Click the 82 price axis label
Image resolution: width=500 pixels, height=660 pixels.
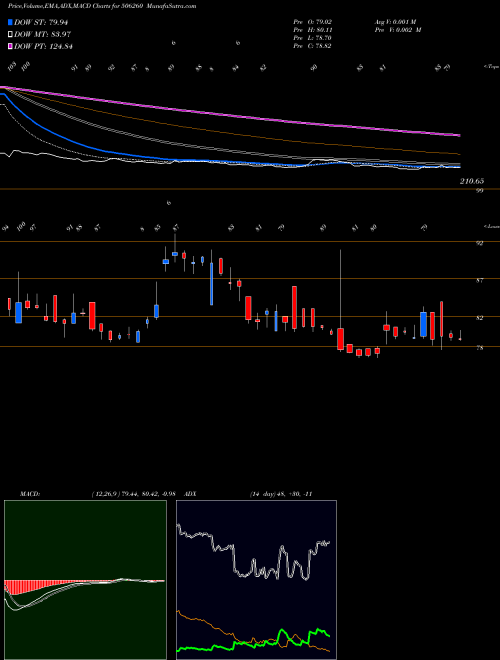click(480, 318)
